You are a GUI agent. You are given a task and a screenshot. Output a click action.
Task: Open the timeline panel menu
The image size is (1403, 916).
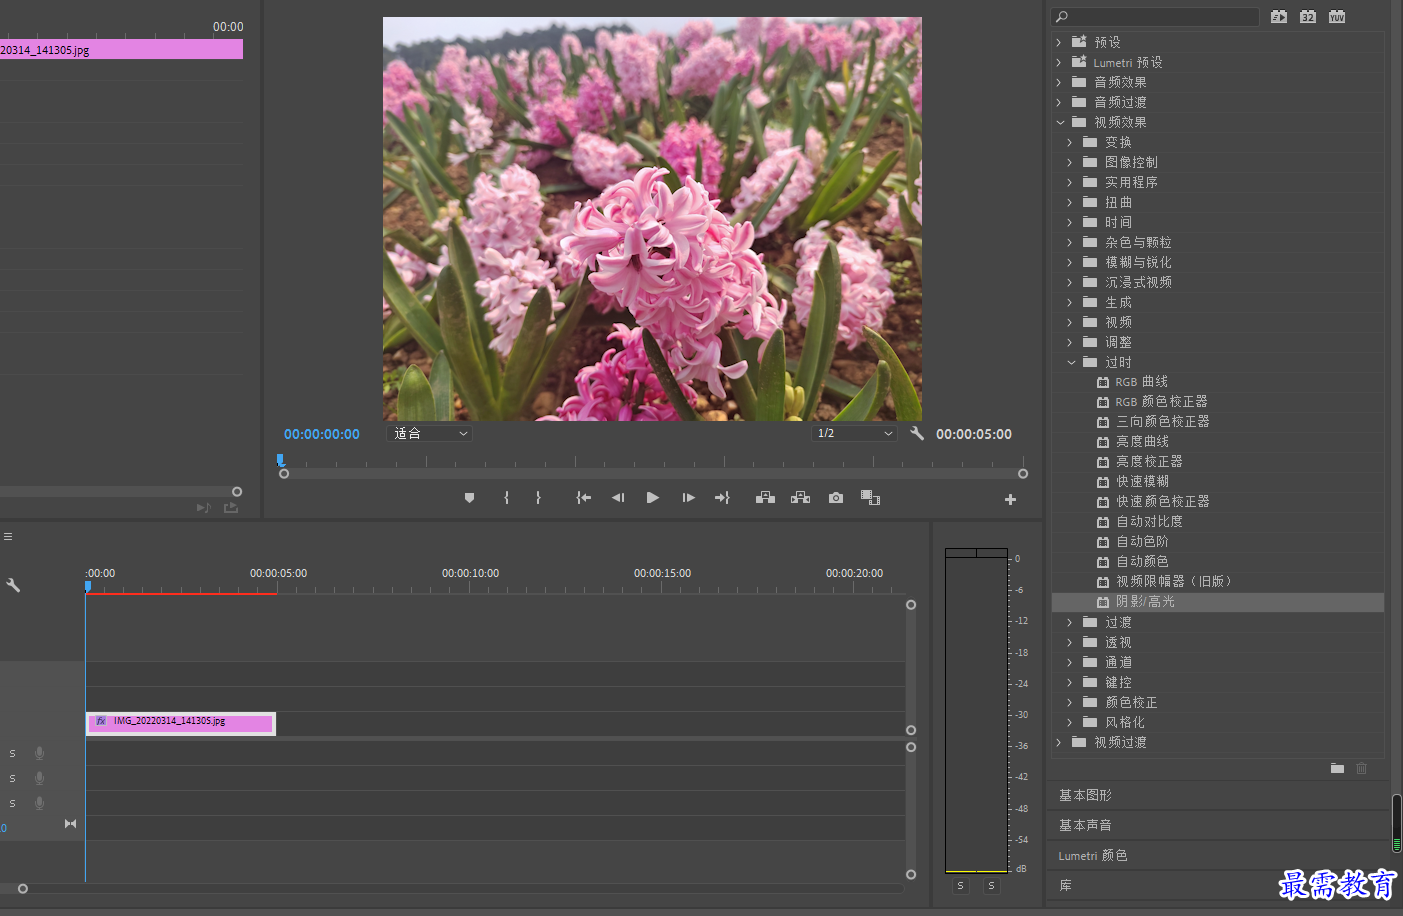[x=8, y=537]
